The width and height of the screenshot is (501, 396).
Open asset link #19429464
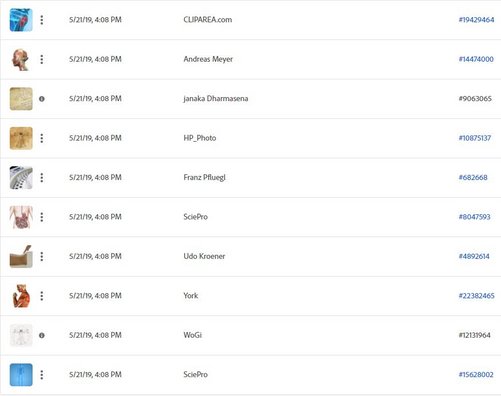(476, 20)
